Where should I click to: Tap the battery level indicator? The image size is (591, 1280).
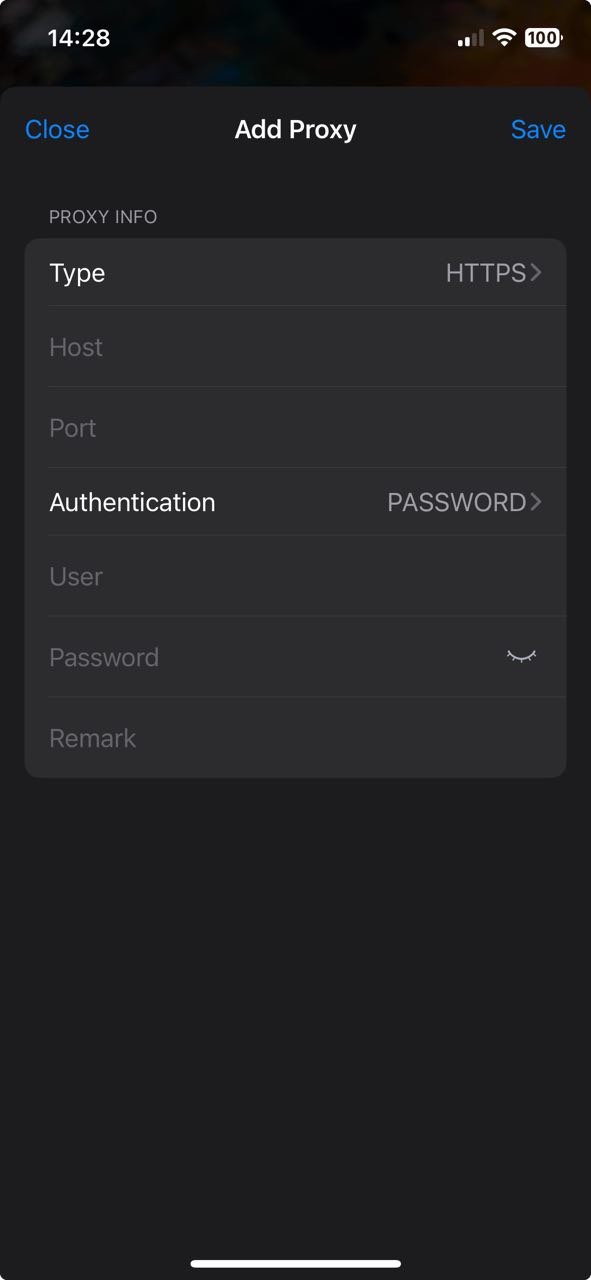(x=543, y=38)
